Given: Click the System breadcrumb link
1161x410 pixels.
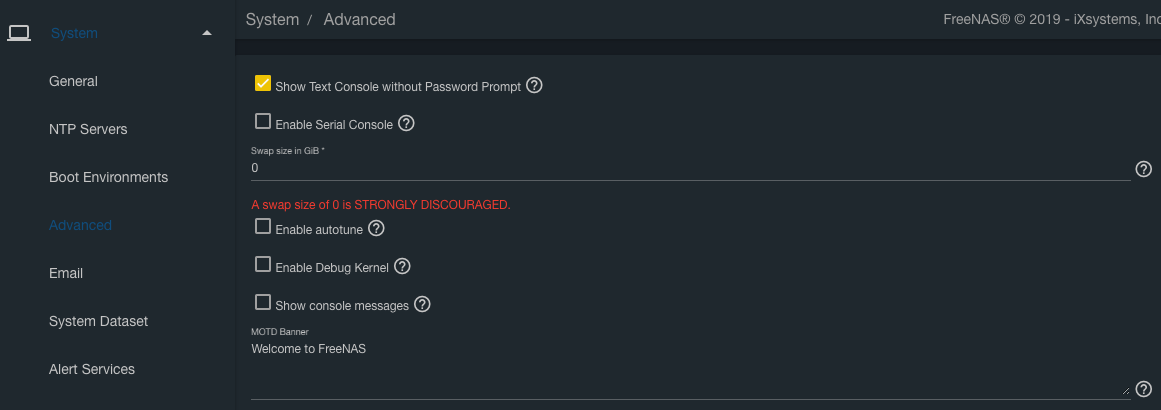Looking at the screenshot, I should click(272, 19).
